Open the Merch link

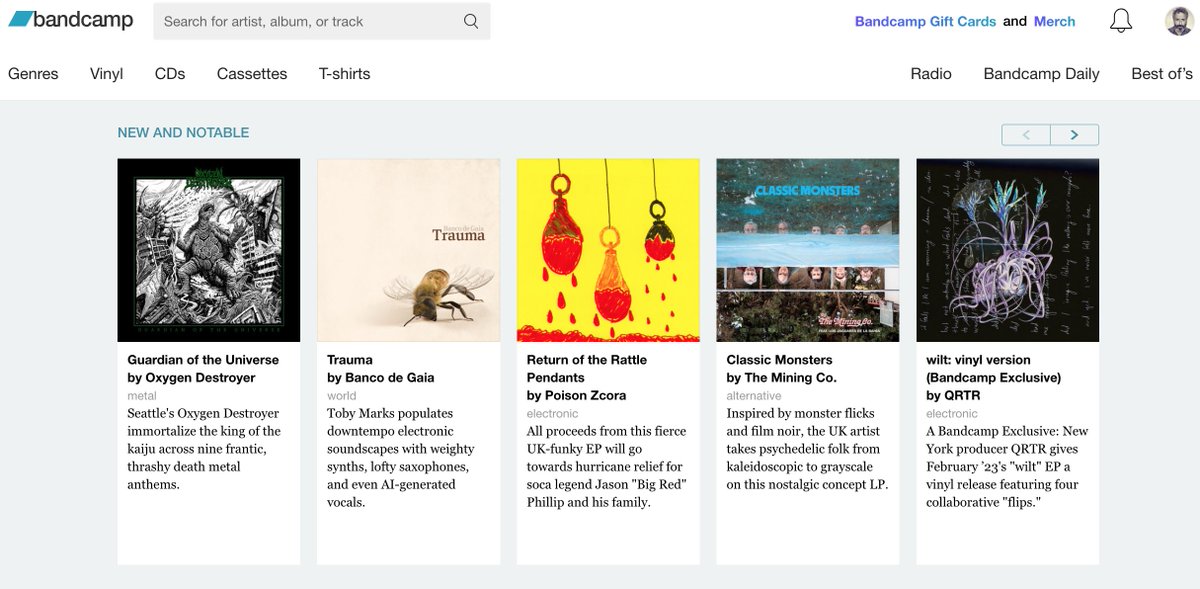tap(1054, 21)
